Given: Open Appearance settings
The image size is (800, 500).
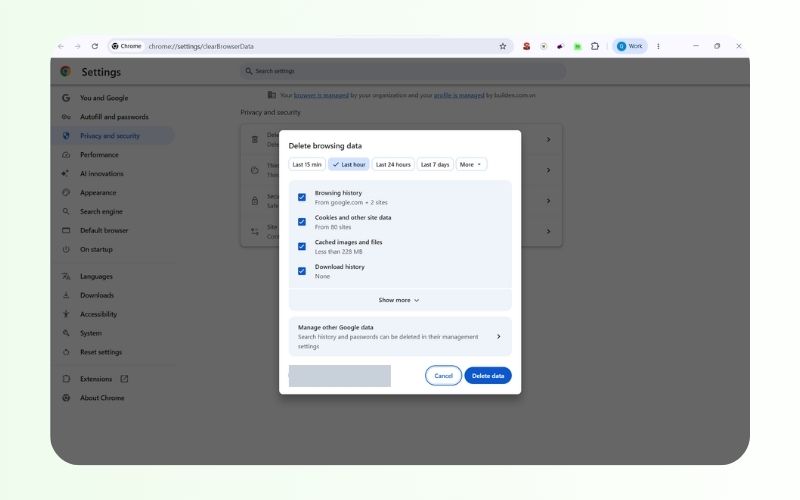Looking at the screenshot, I should tap(98, 192).
